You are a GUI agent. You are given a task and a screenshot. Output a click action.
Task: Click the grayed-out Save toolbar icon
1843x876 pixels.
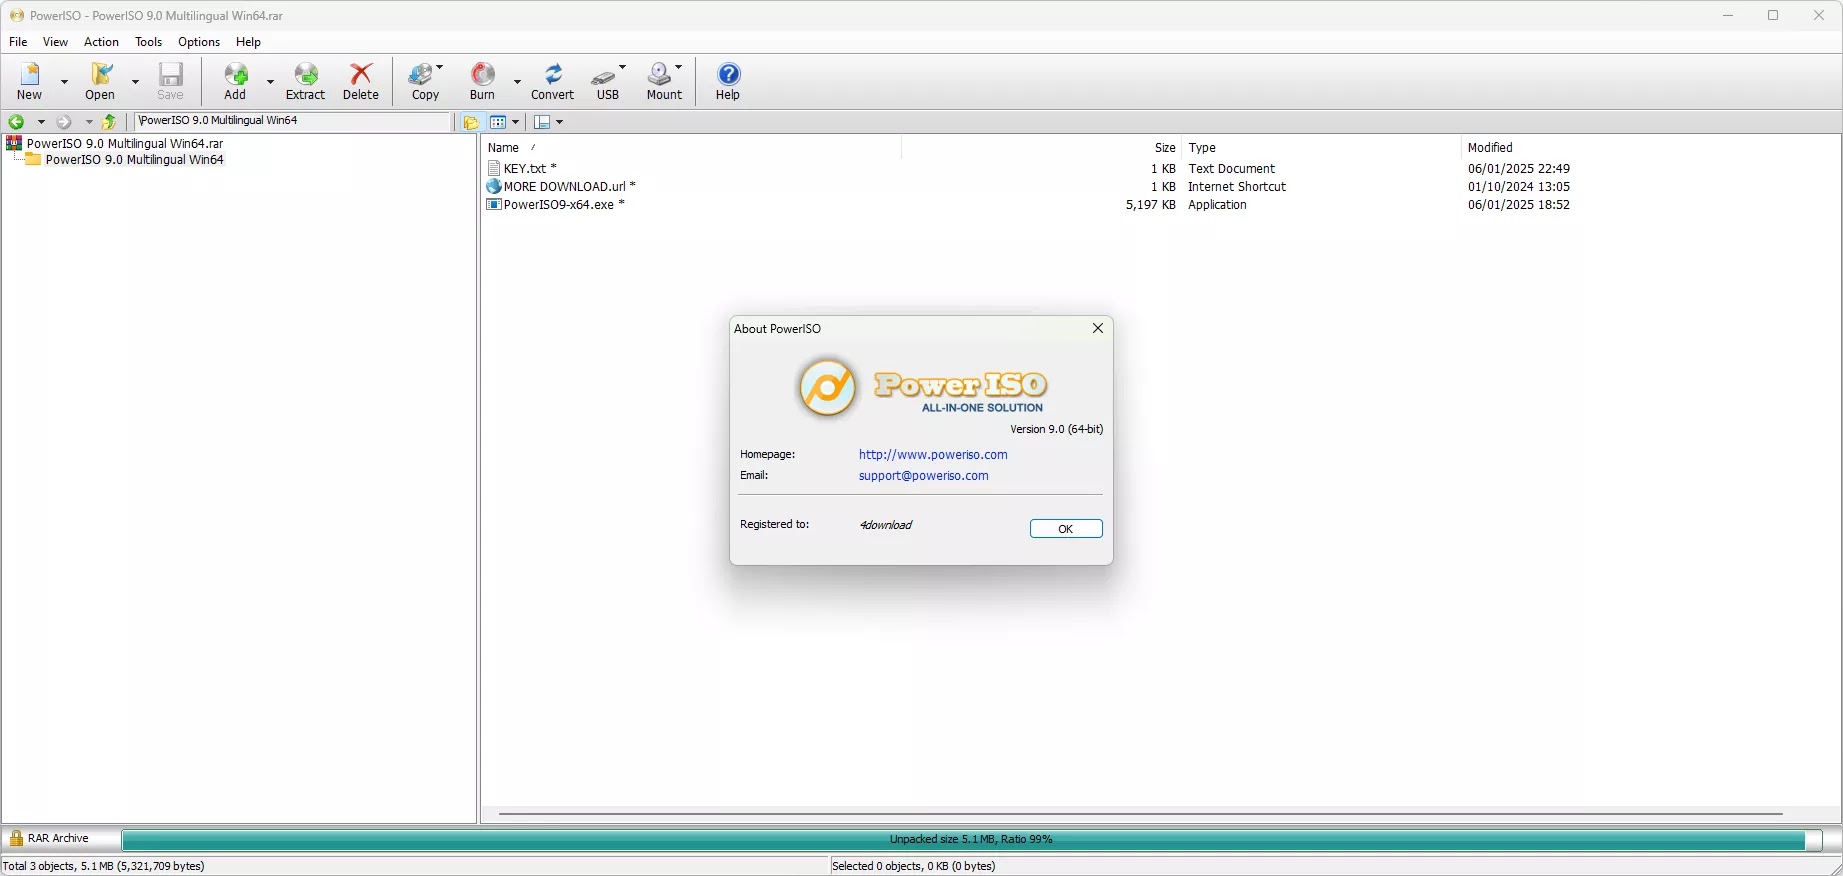coord(171,75)
